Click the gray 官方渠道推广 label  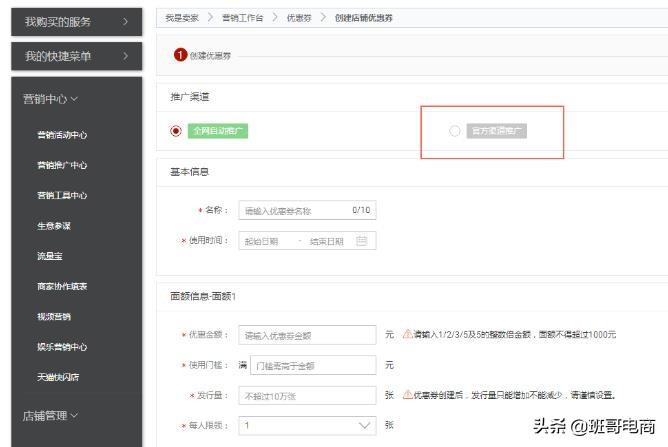click(497, 131)
